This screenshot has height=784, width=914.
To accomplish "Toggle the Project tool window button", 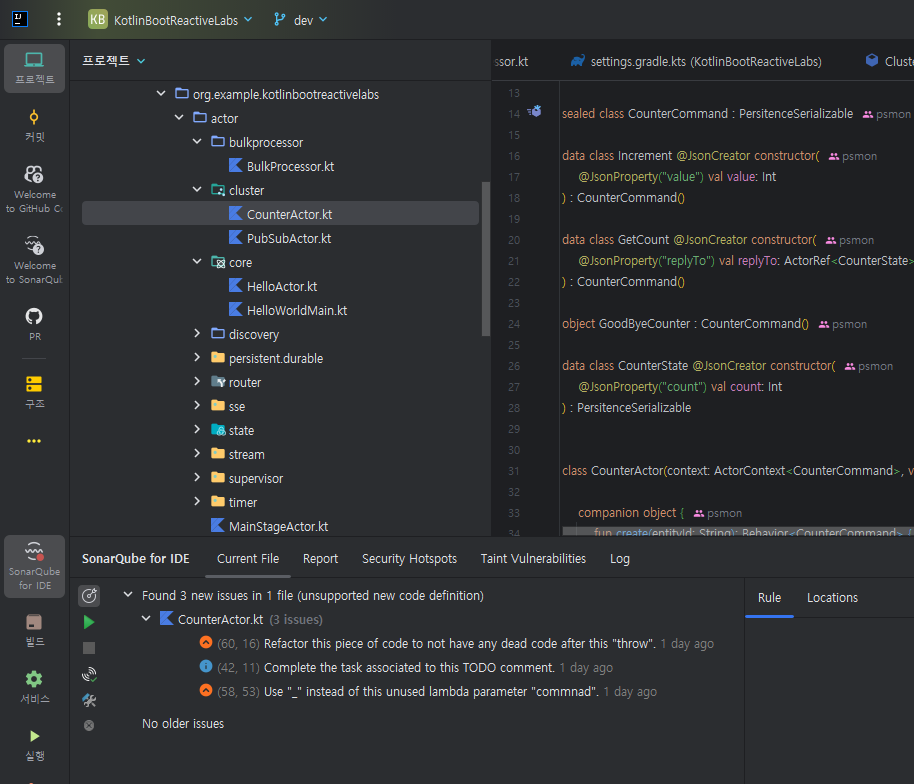I will 34,68.
